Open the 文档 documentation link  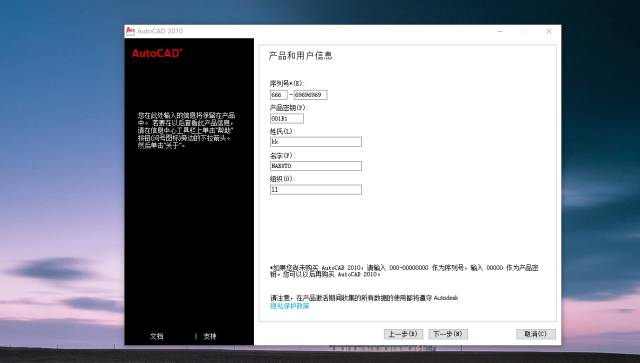pos(157,336)
